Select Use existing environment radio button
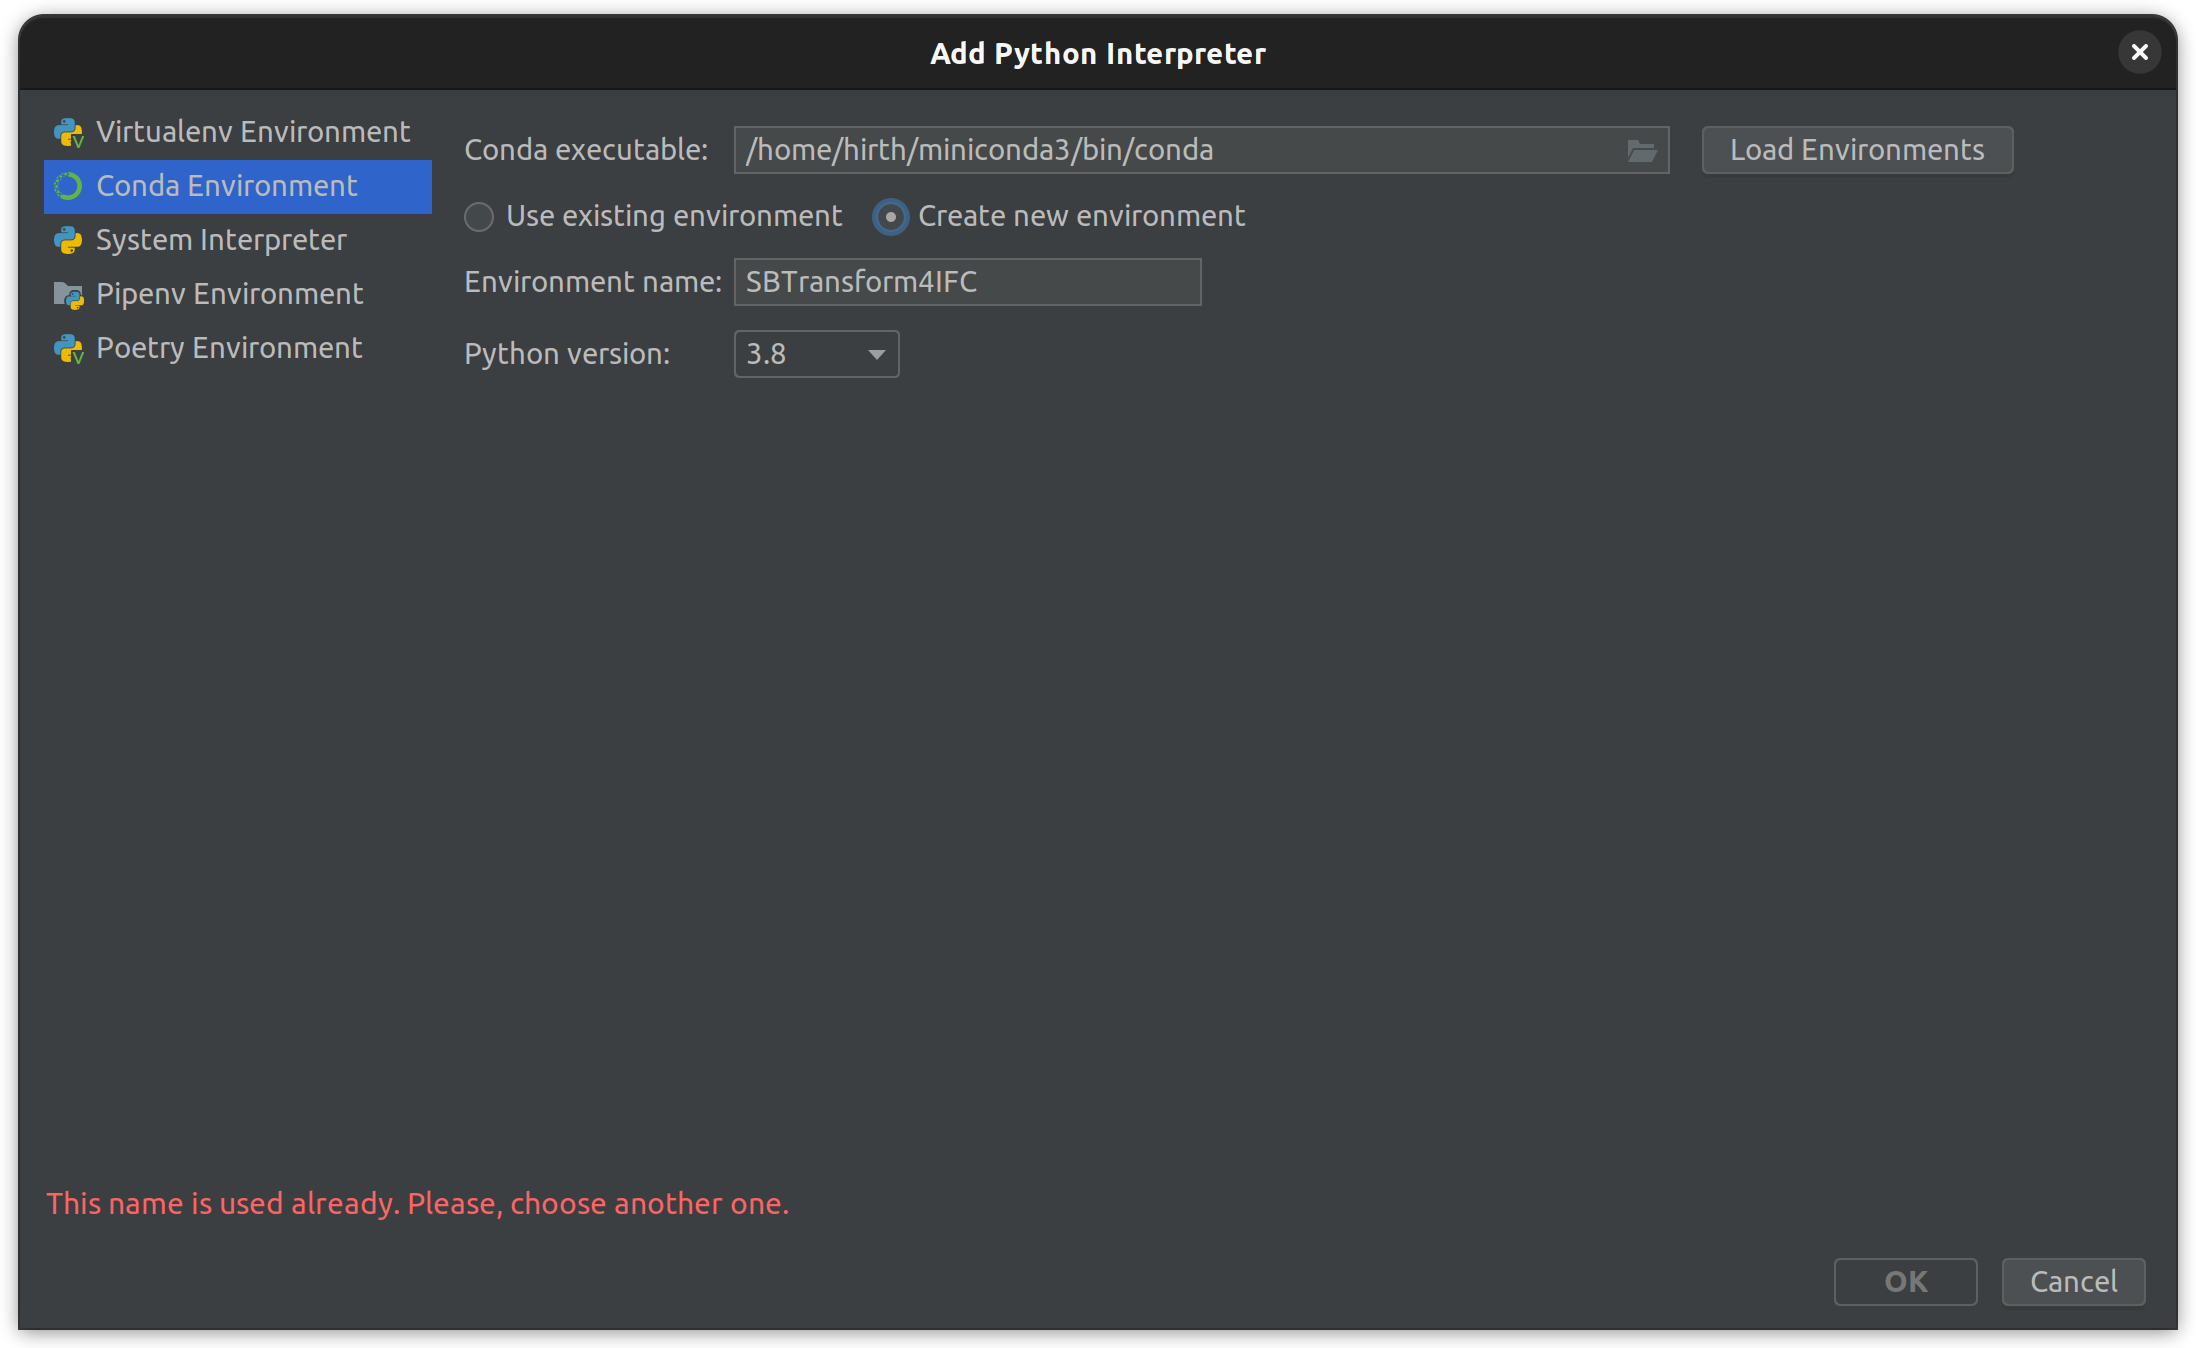This screenshot has height=1348, width=2196. [479, 217]
